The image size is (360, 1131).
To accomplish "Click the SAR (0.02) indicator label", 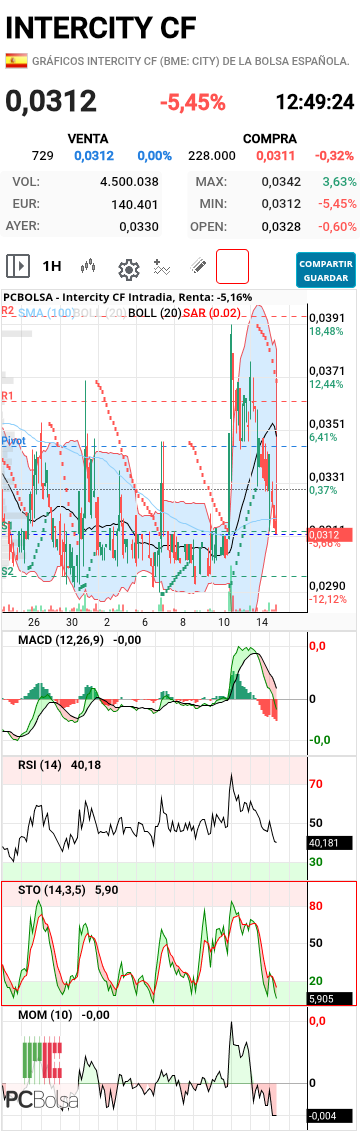I will 211,312.
